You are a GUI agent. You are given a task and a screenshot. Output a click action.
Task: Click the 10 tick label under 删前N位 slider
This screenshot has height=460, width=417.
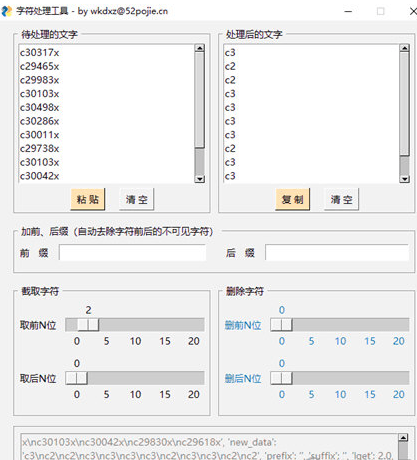point(340,341)
